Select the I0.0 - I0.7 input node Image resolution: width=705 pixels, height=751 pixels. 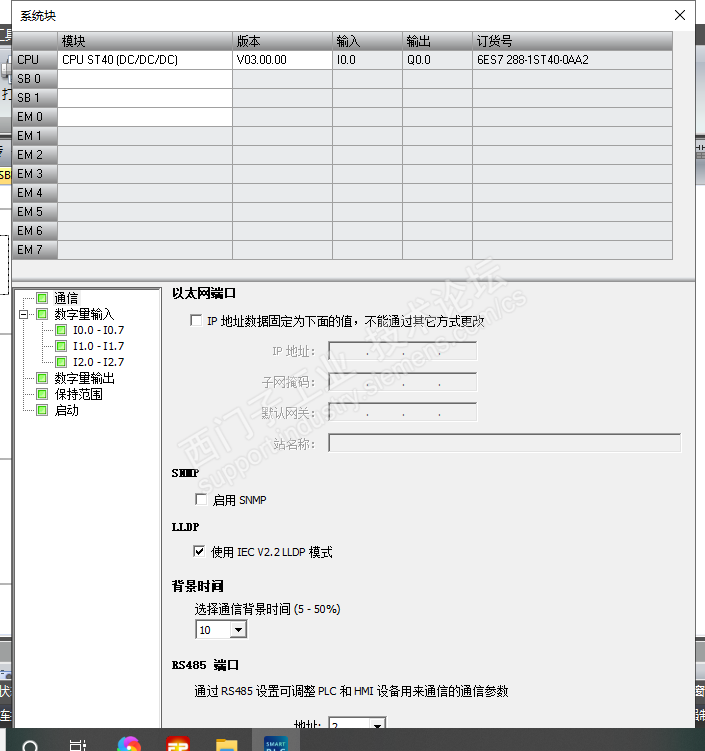click(x=98, y=330)
